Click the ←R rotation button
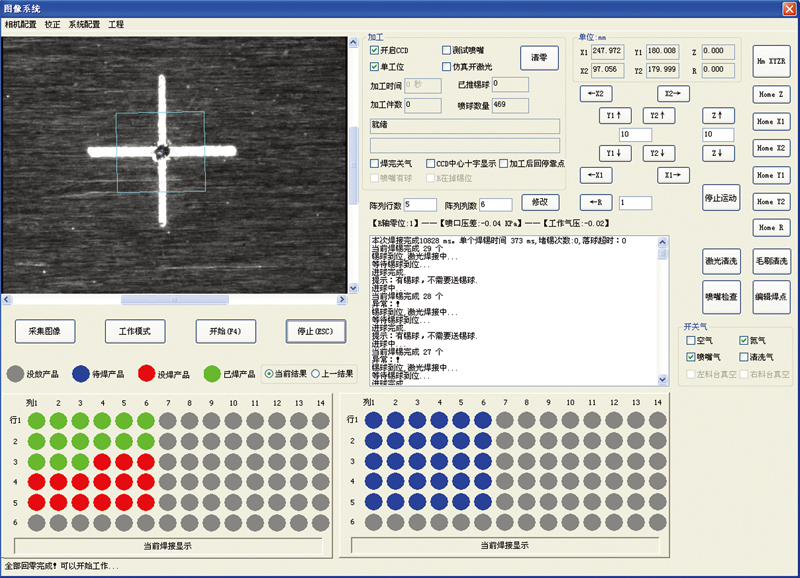Screen dimensions: 800x578 [x=596, y=203]
